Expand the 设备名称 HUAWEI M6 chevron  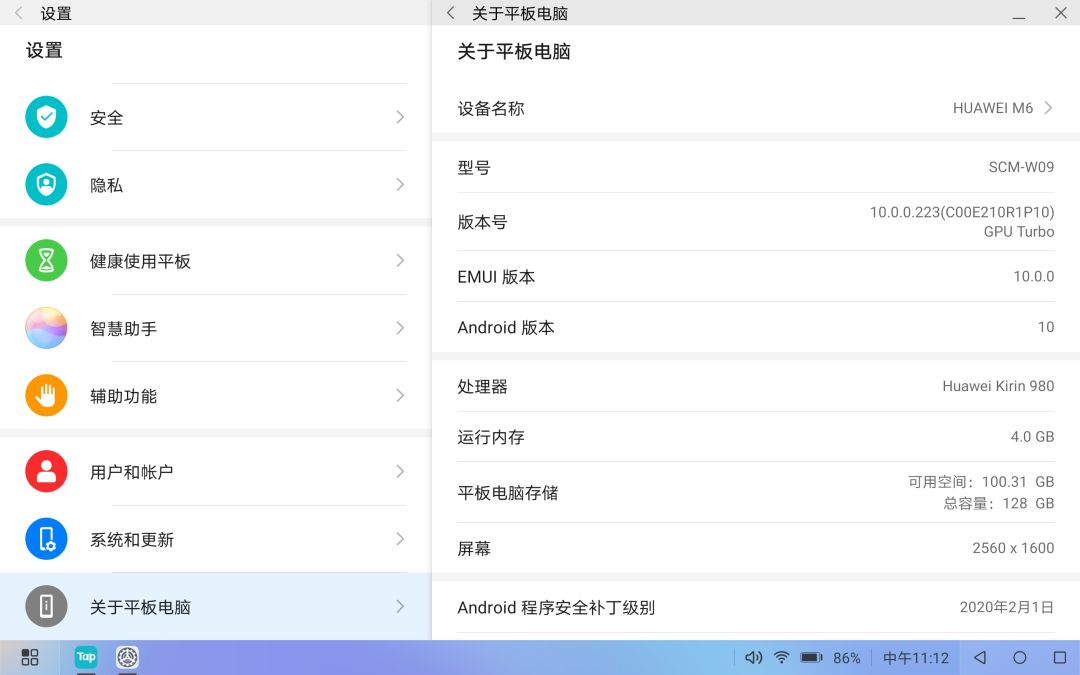1048,108
